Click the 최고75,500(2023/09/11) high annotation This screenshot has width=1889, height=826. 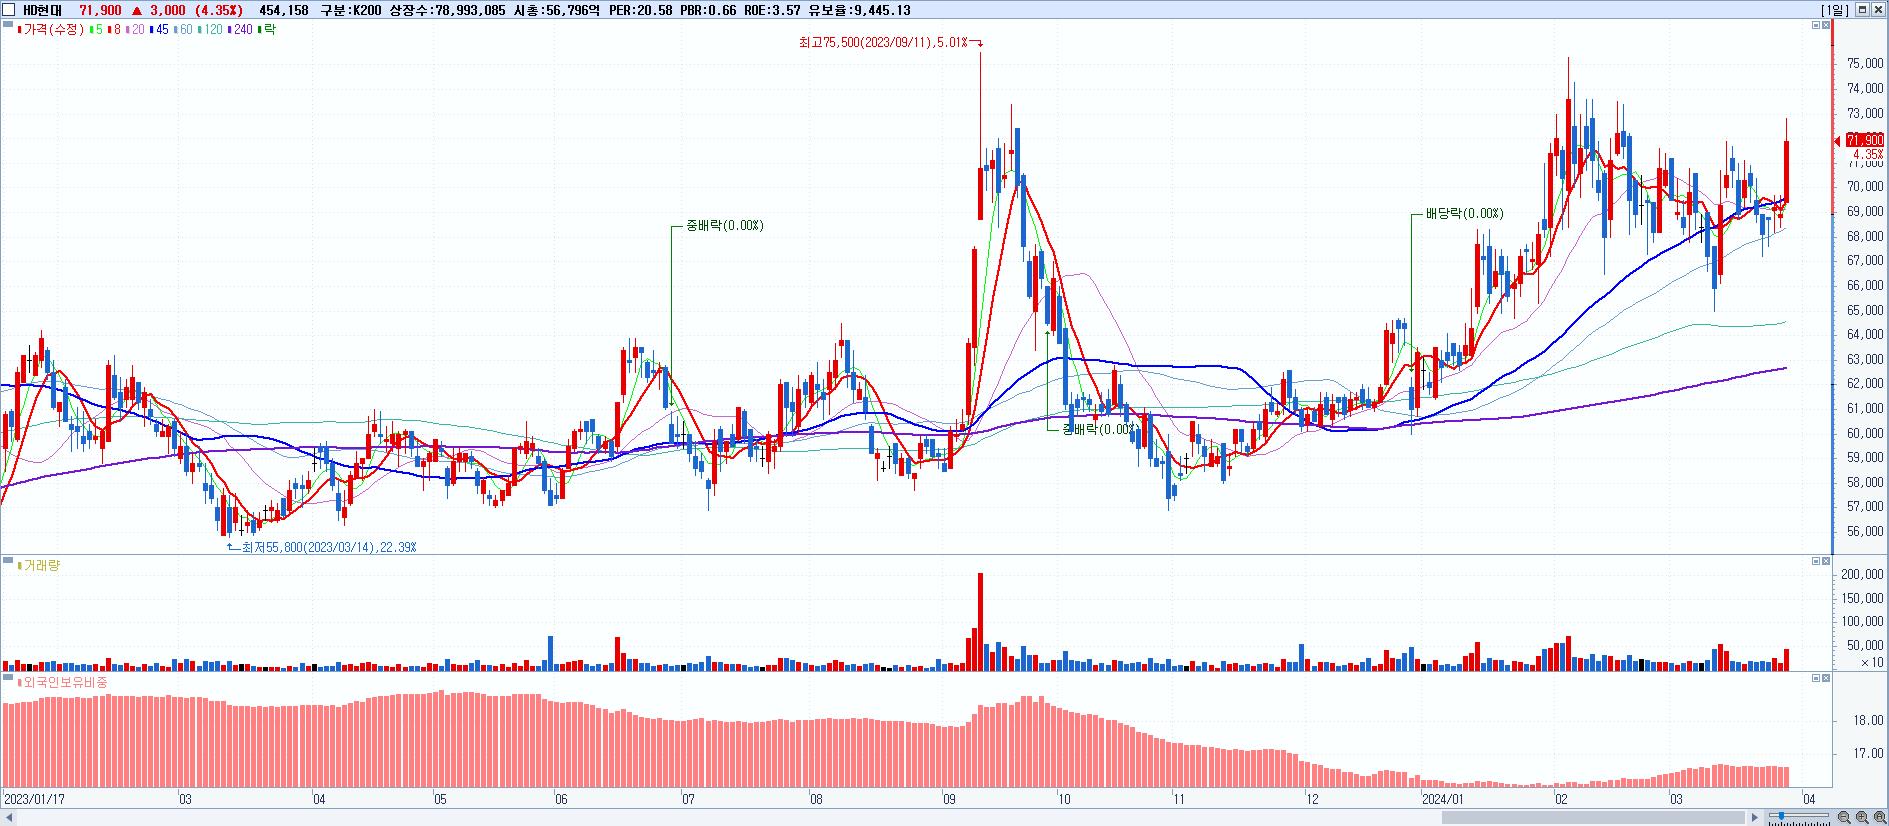(x=883, y=43)
